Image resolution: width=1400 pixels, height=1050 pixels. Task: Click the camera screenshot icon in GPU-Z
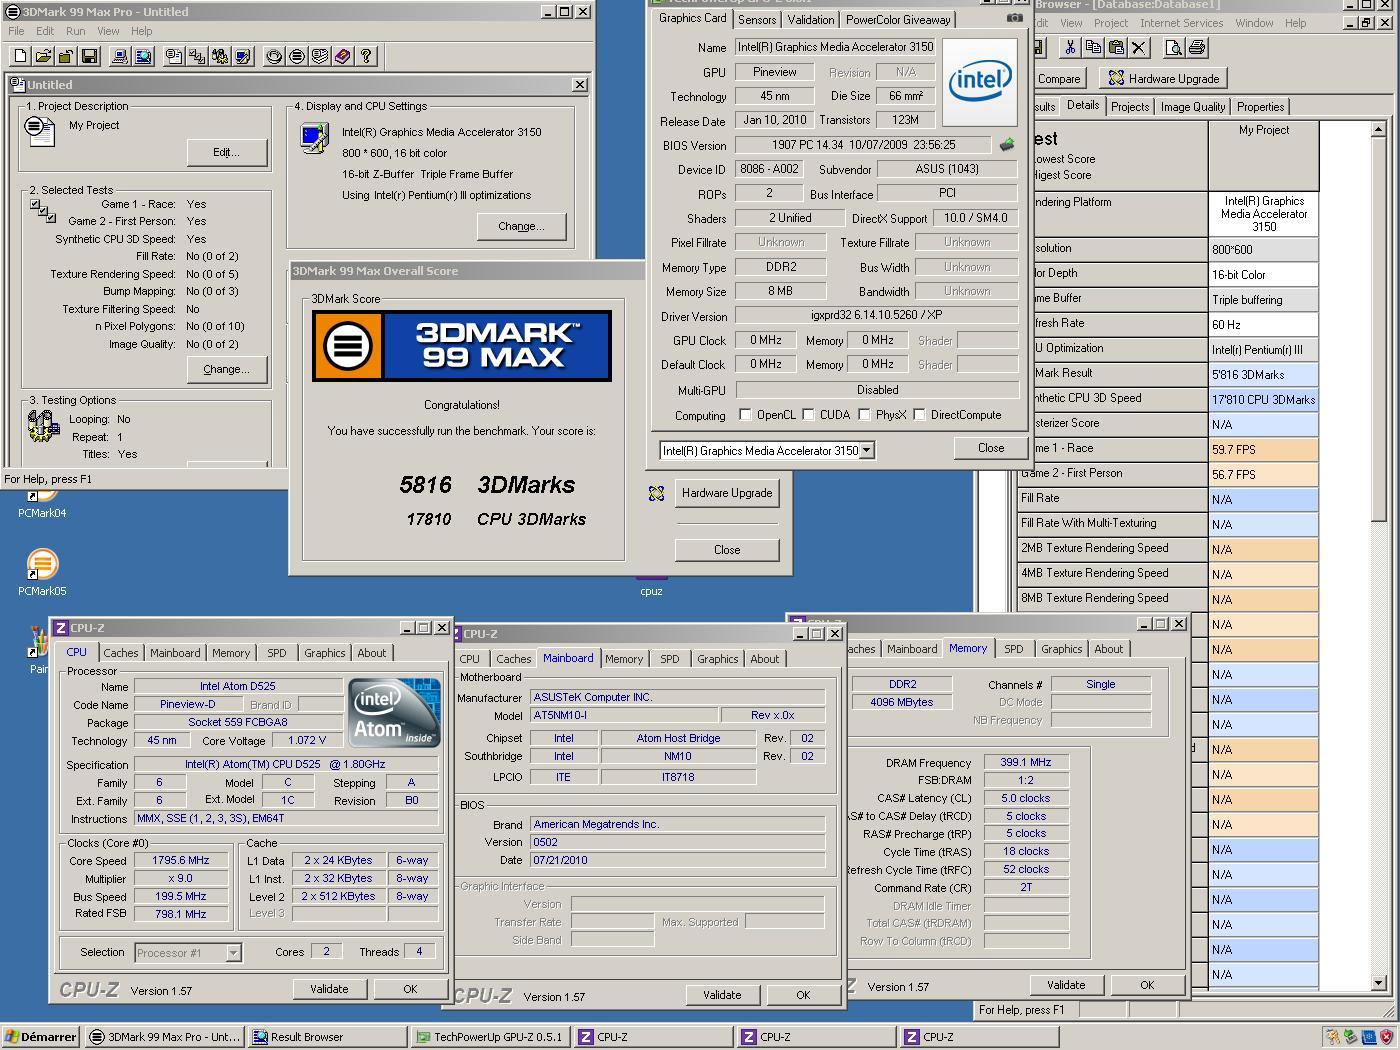click(x=1014, y=17)
